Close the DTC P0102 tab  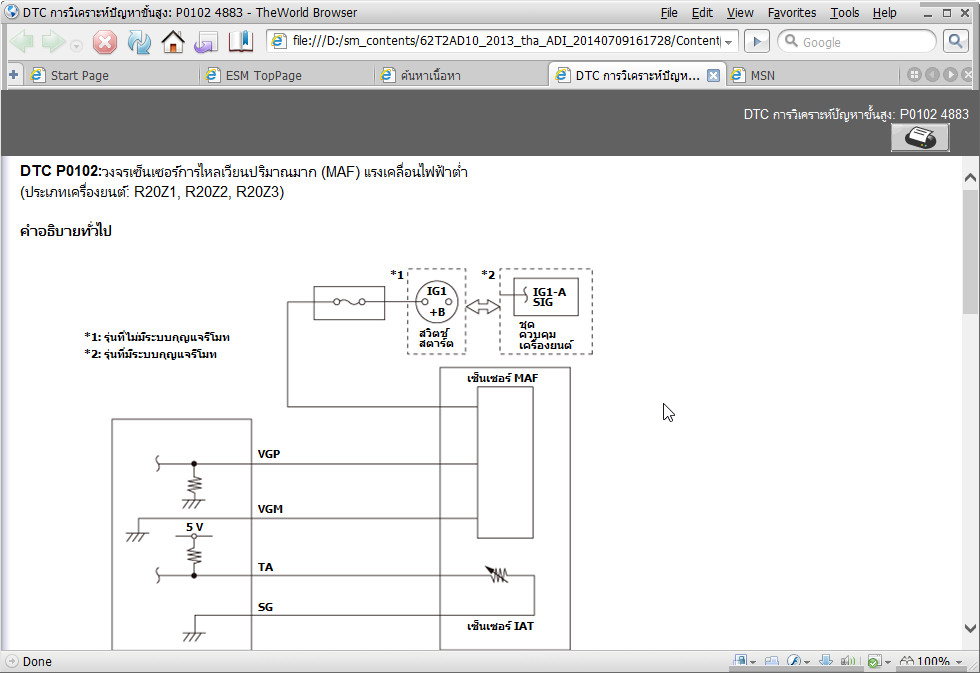coord(713,76)
